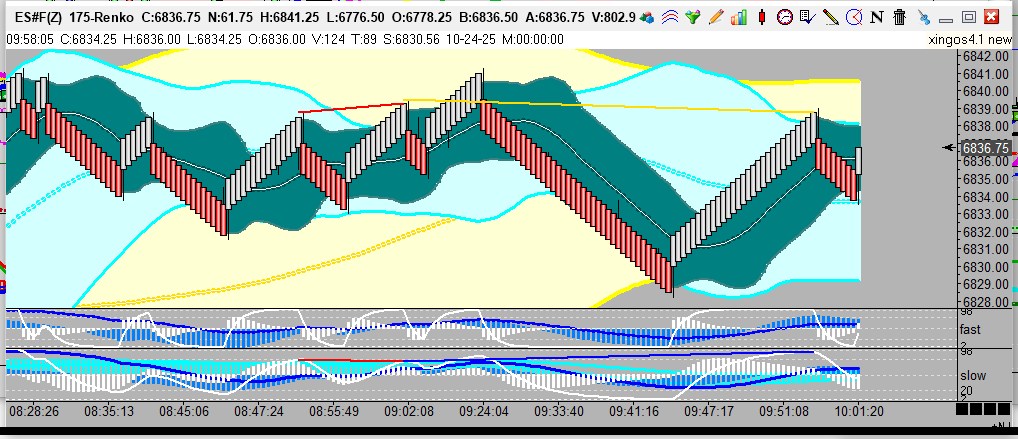Screen dimensions: 1018x439
Task: Click the green funnel filter icon
Action: 693,17
